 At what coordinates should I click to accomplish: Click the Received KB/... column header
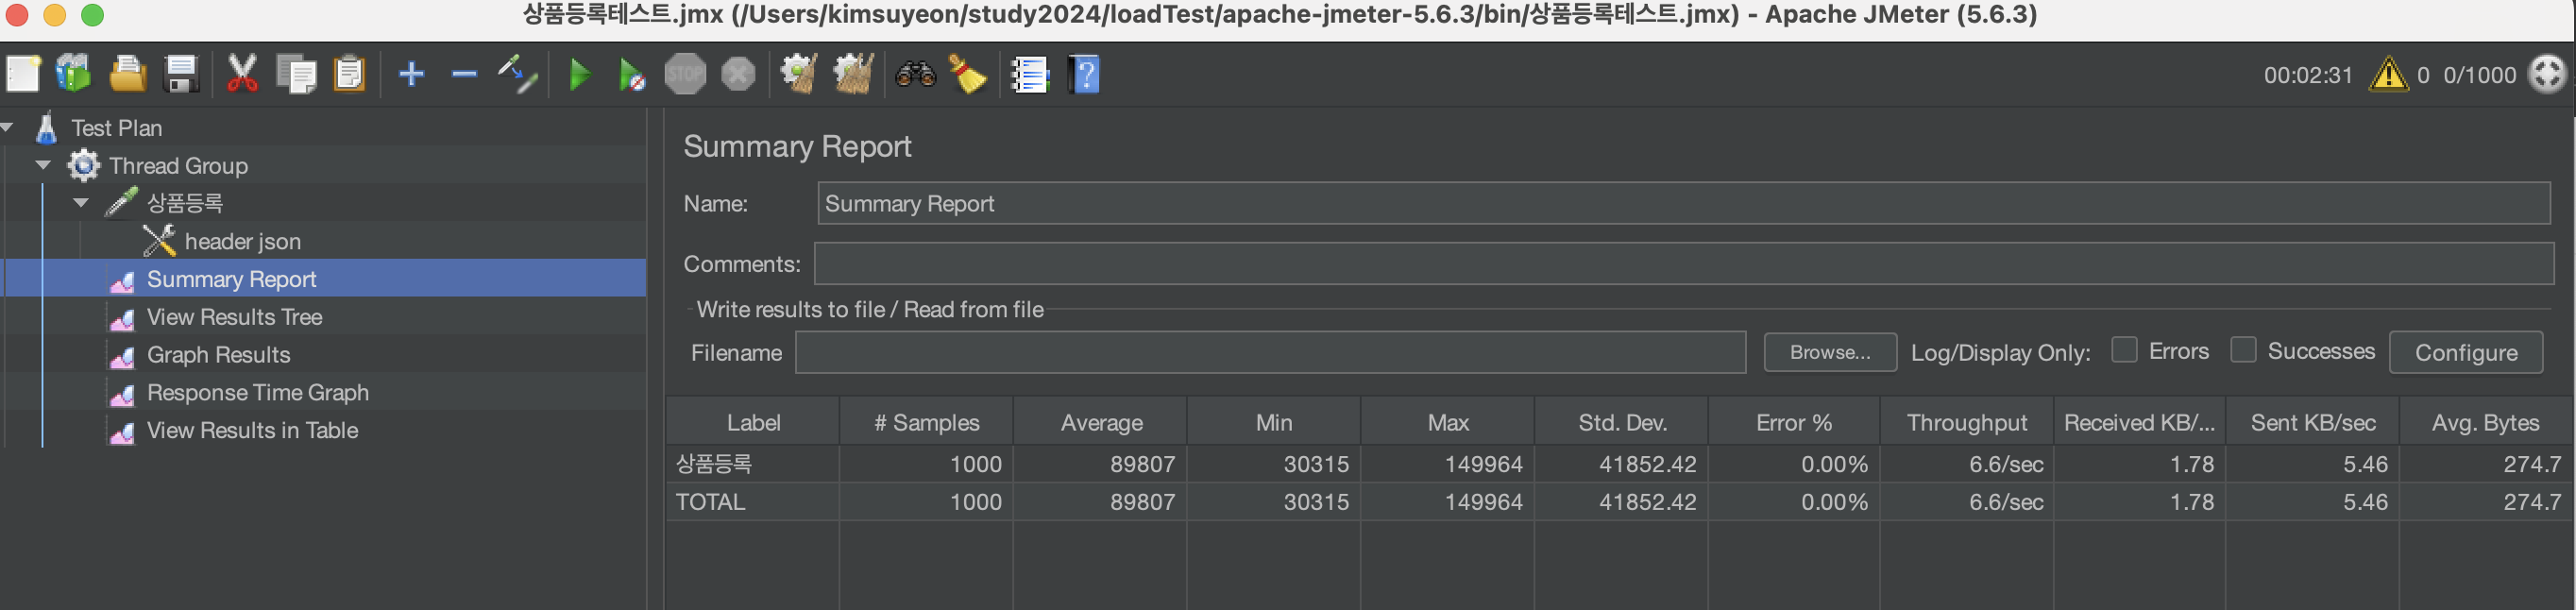(2140, 423)
